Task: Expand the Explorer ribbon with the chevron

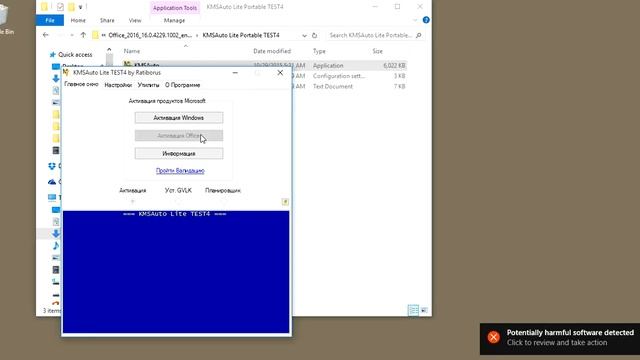Action: click(x=416, y=20)
